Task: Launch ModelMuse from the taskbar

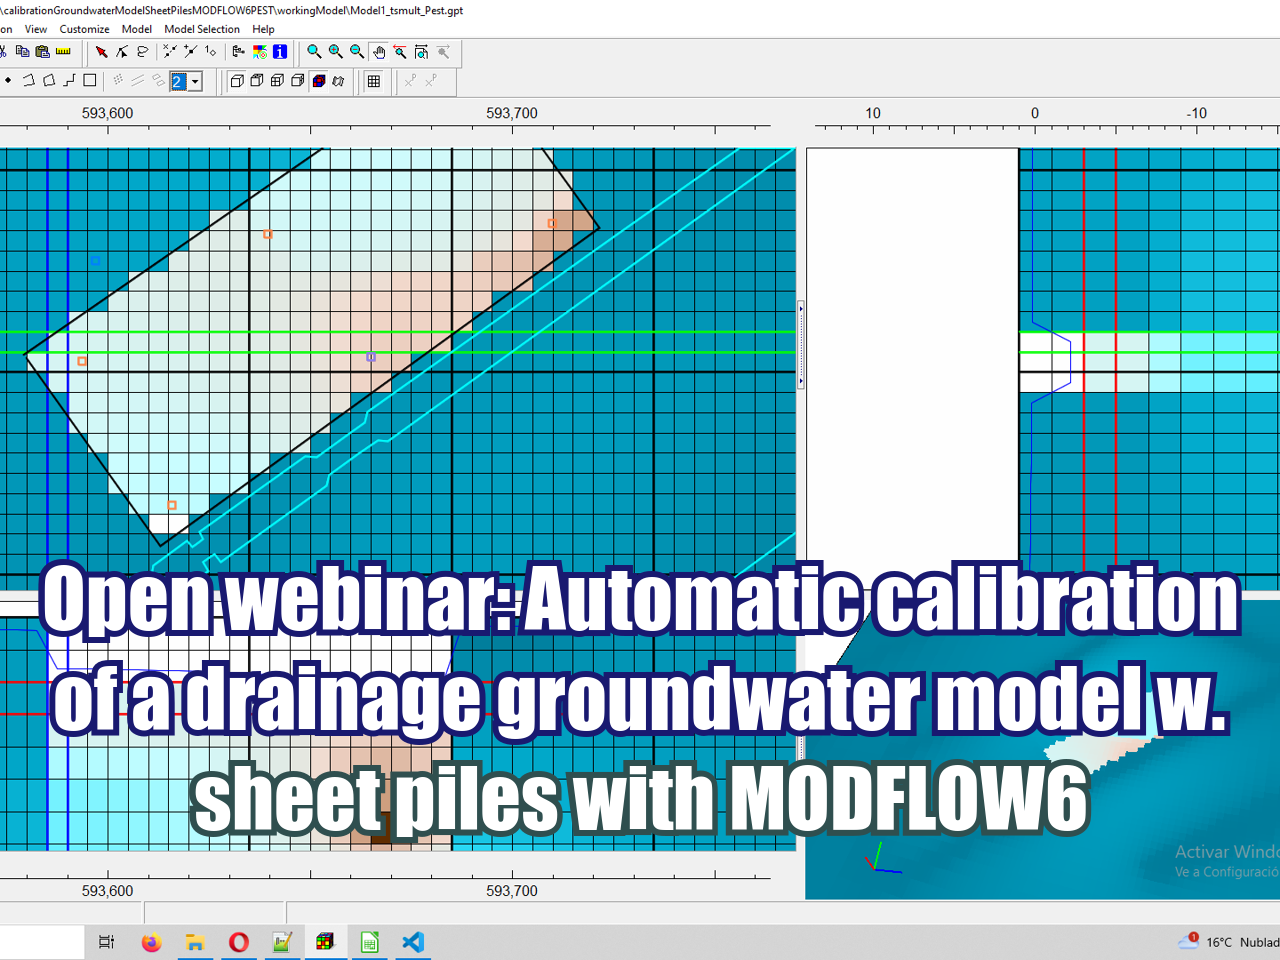Action: (325, 941)
